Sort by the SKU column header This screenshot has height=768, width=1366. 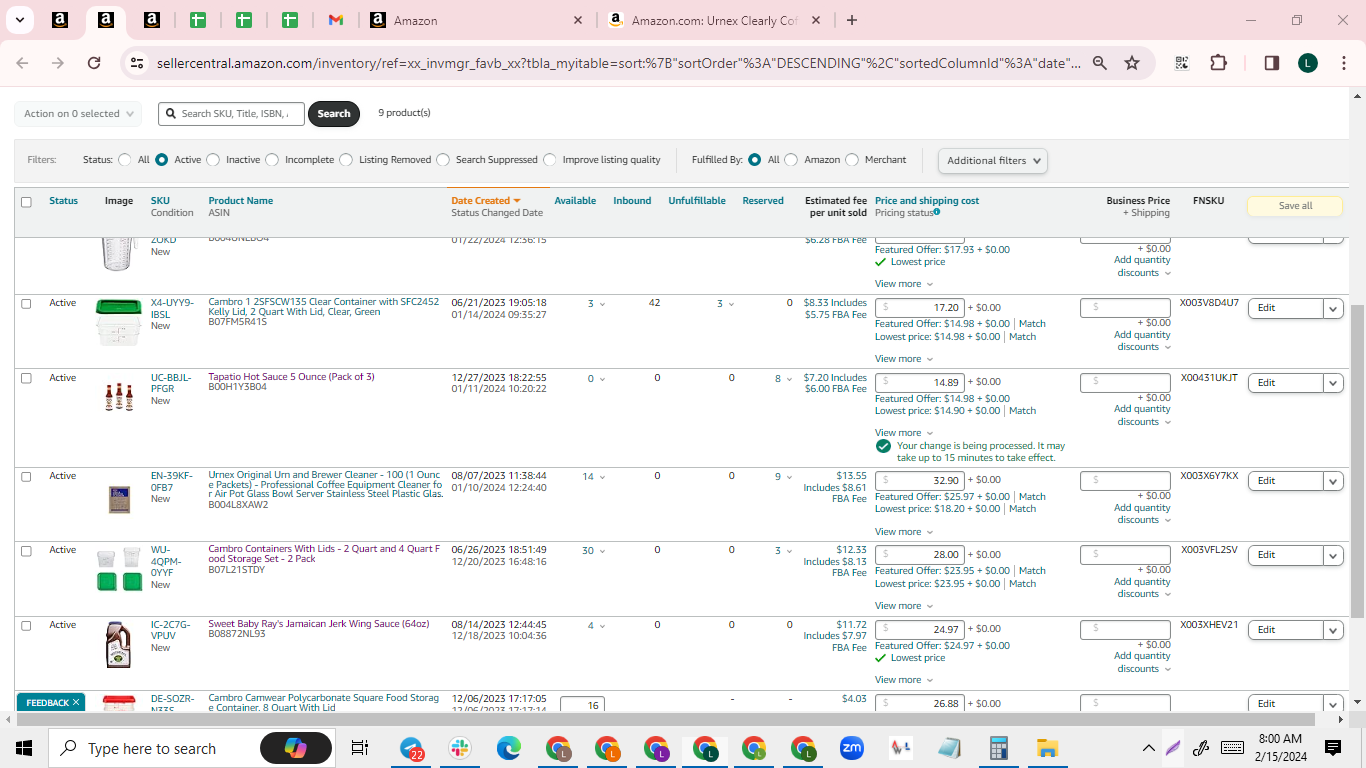(x=160, y=201)
